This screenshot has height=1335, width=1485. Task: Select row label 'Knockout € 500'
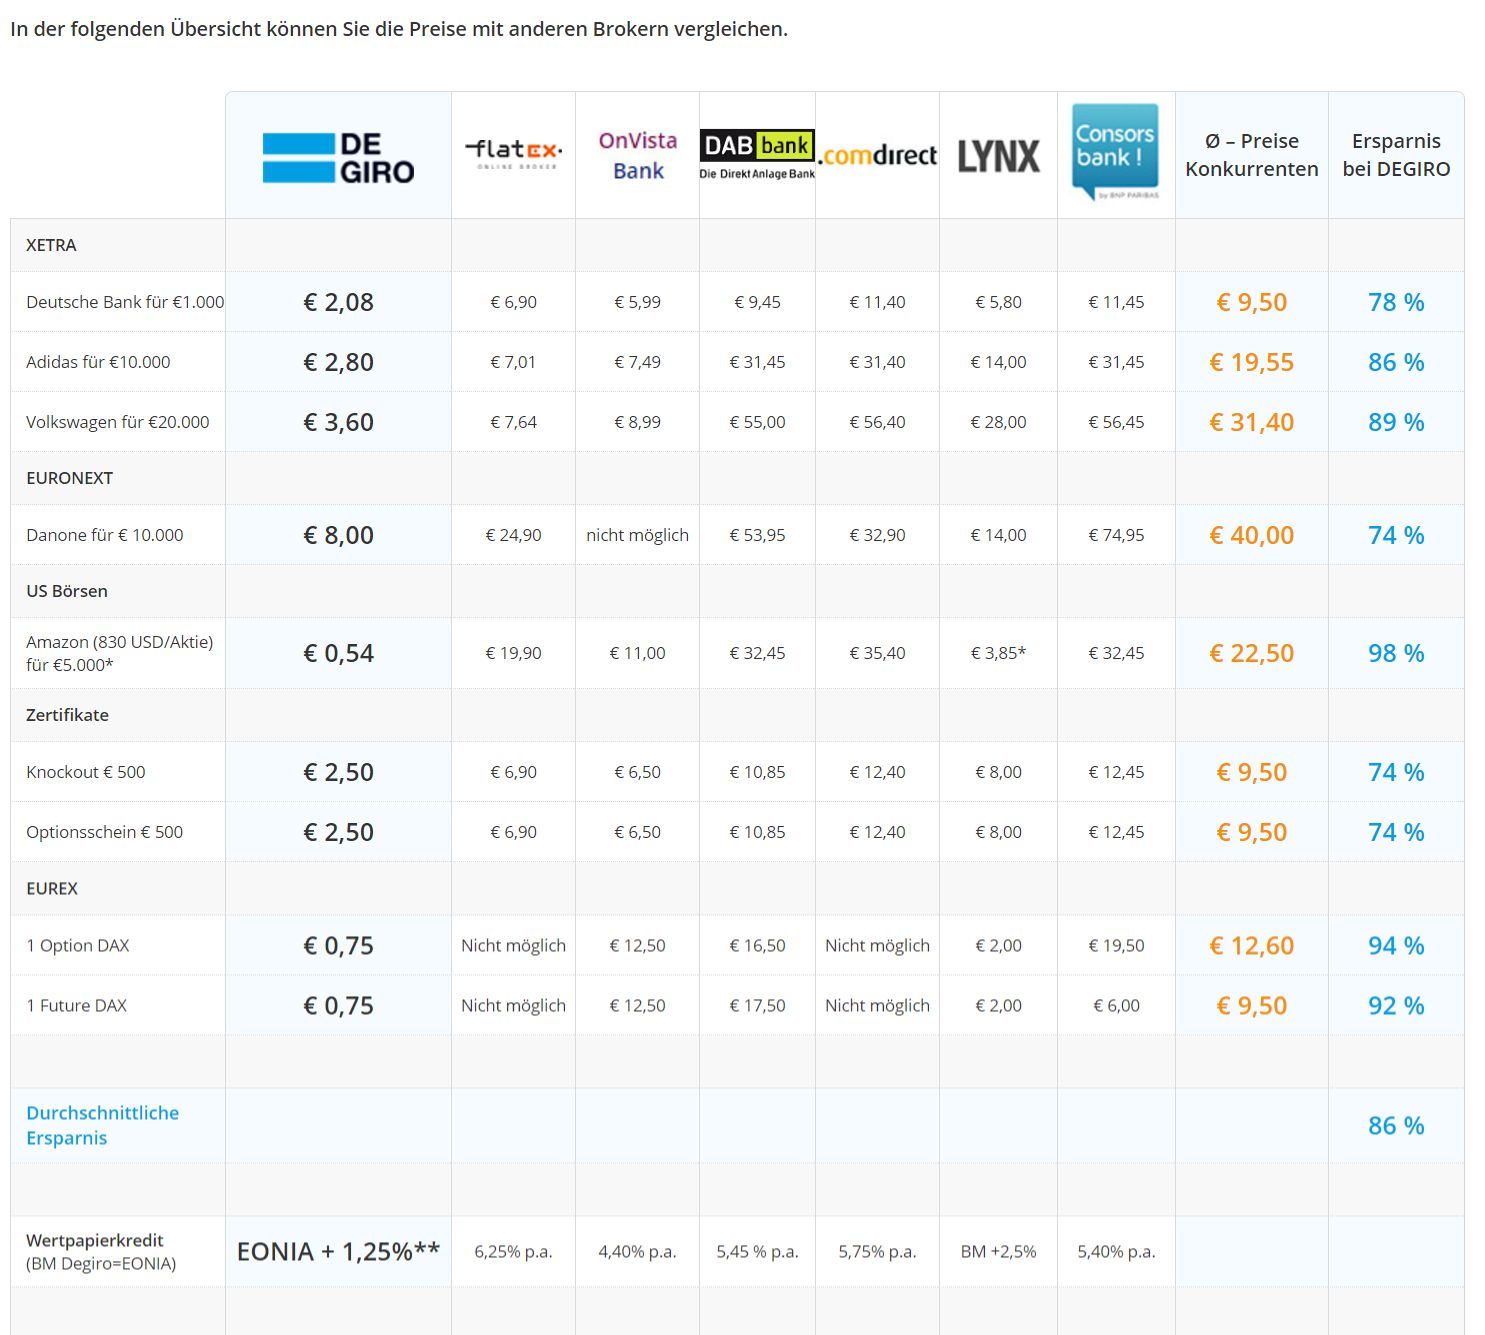(x=86, y=772)
